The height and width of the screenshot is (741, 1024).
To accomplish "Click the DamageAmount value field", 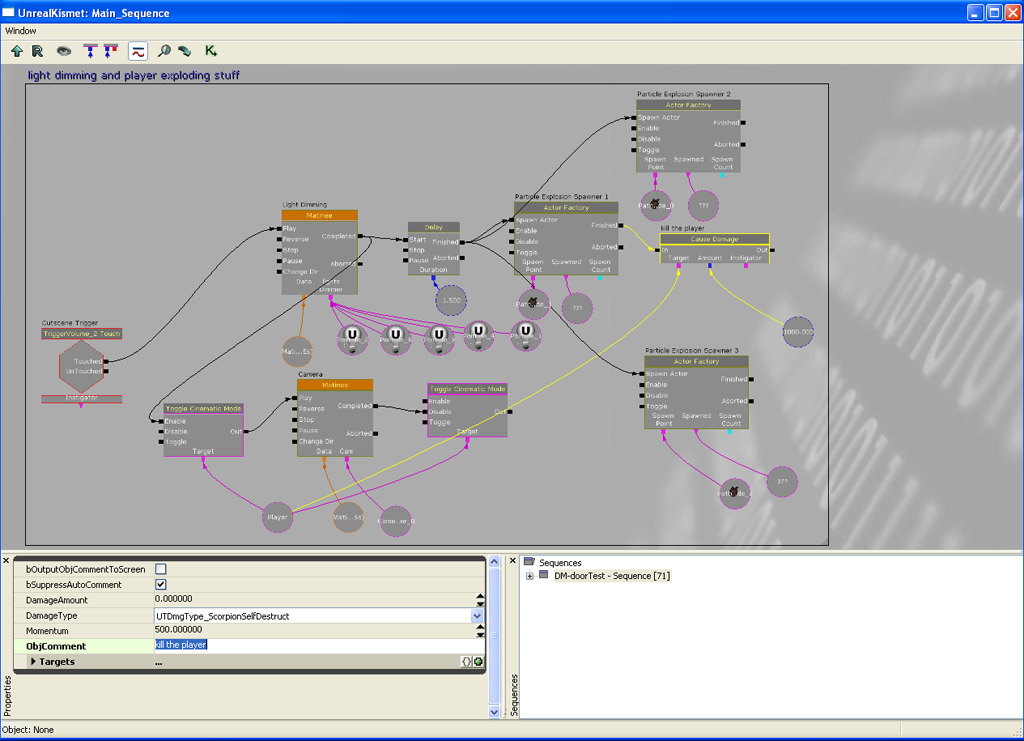I will (x=315, y=599).
